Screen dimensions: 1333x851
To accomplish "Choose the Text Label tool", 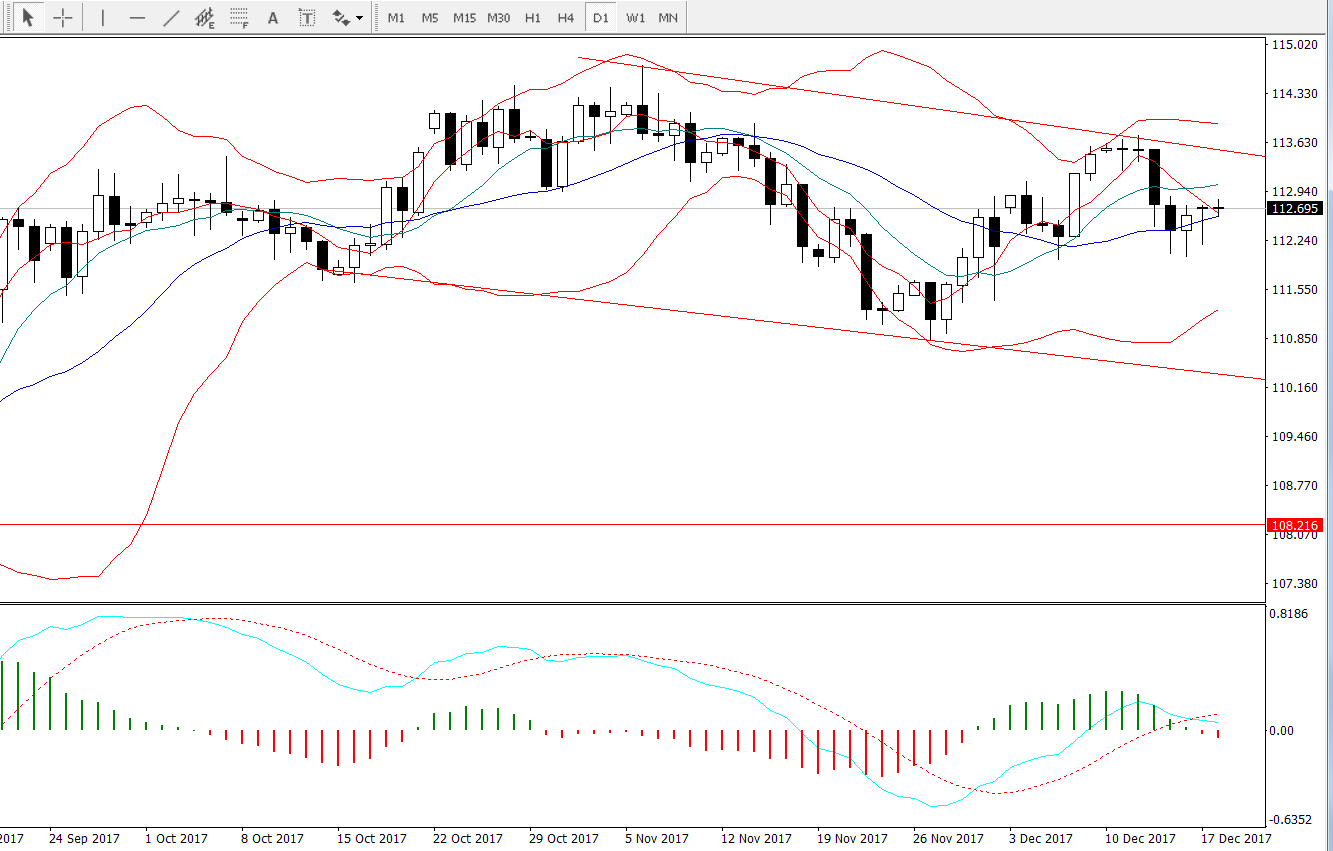I will 307,17.
